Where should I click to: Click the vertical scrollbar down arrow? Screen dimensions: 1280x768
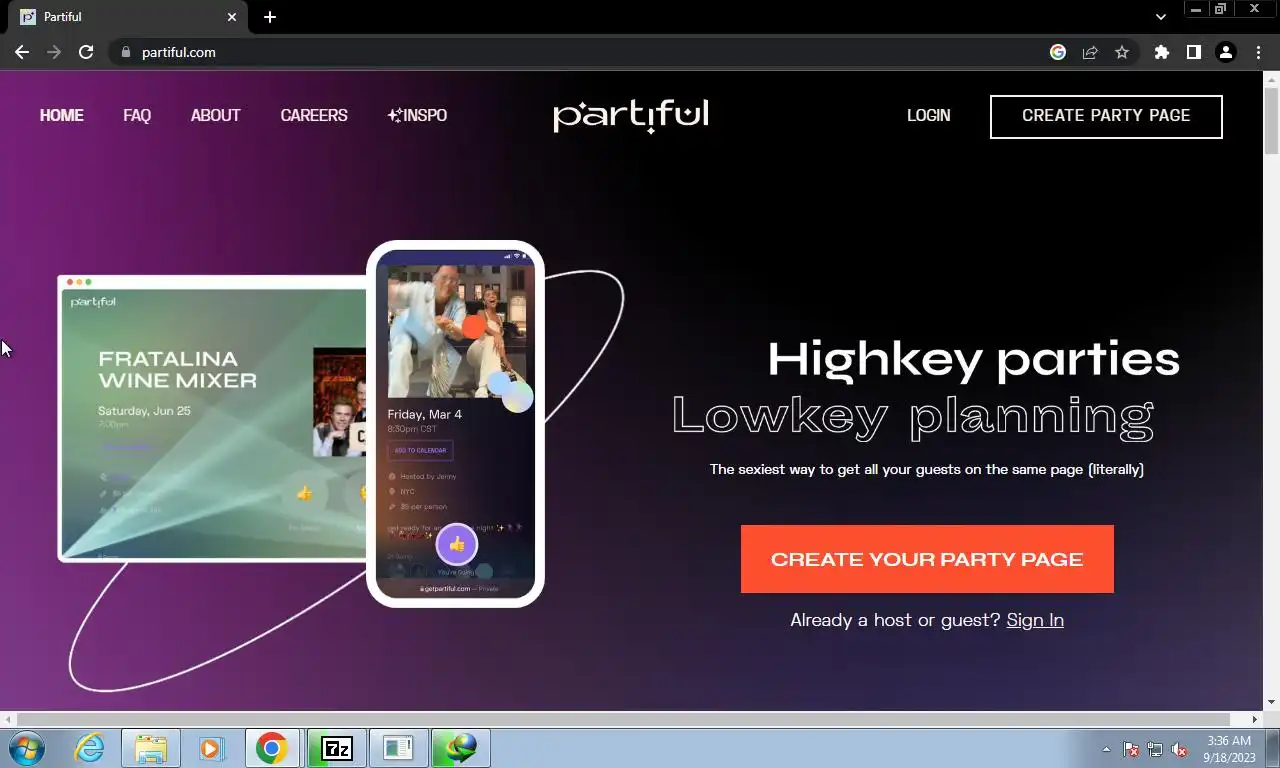pyautogui.click(x=1271, y=702)
